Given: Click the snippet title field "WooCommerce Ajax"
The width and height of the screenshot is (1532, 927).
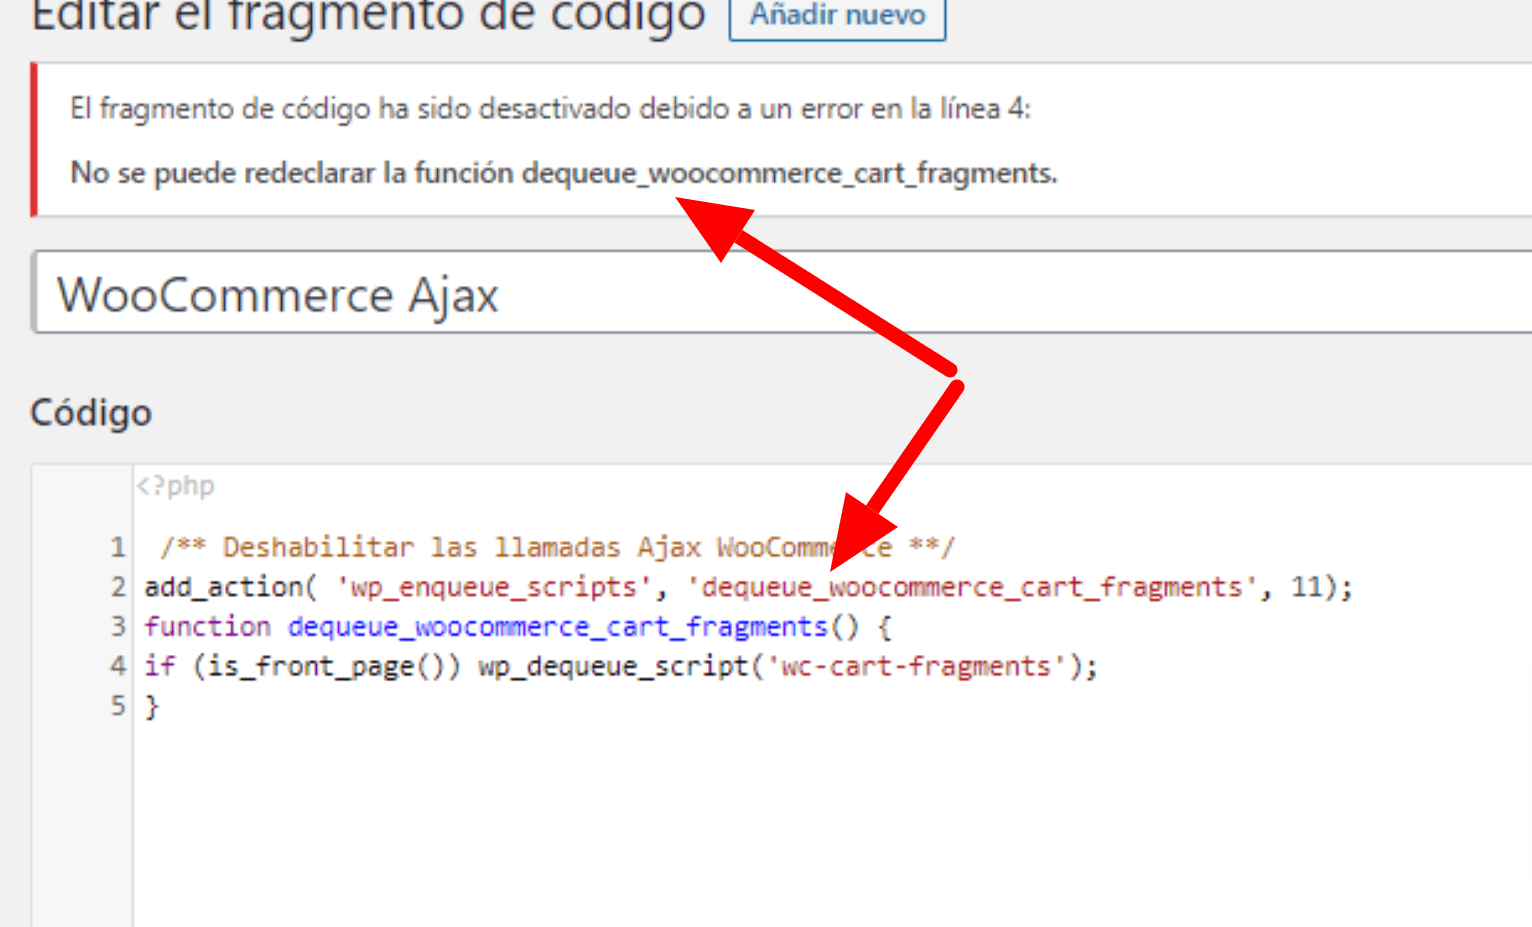Looking at the screenshot, I should tap(783, 293).
